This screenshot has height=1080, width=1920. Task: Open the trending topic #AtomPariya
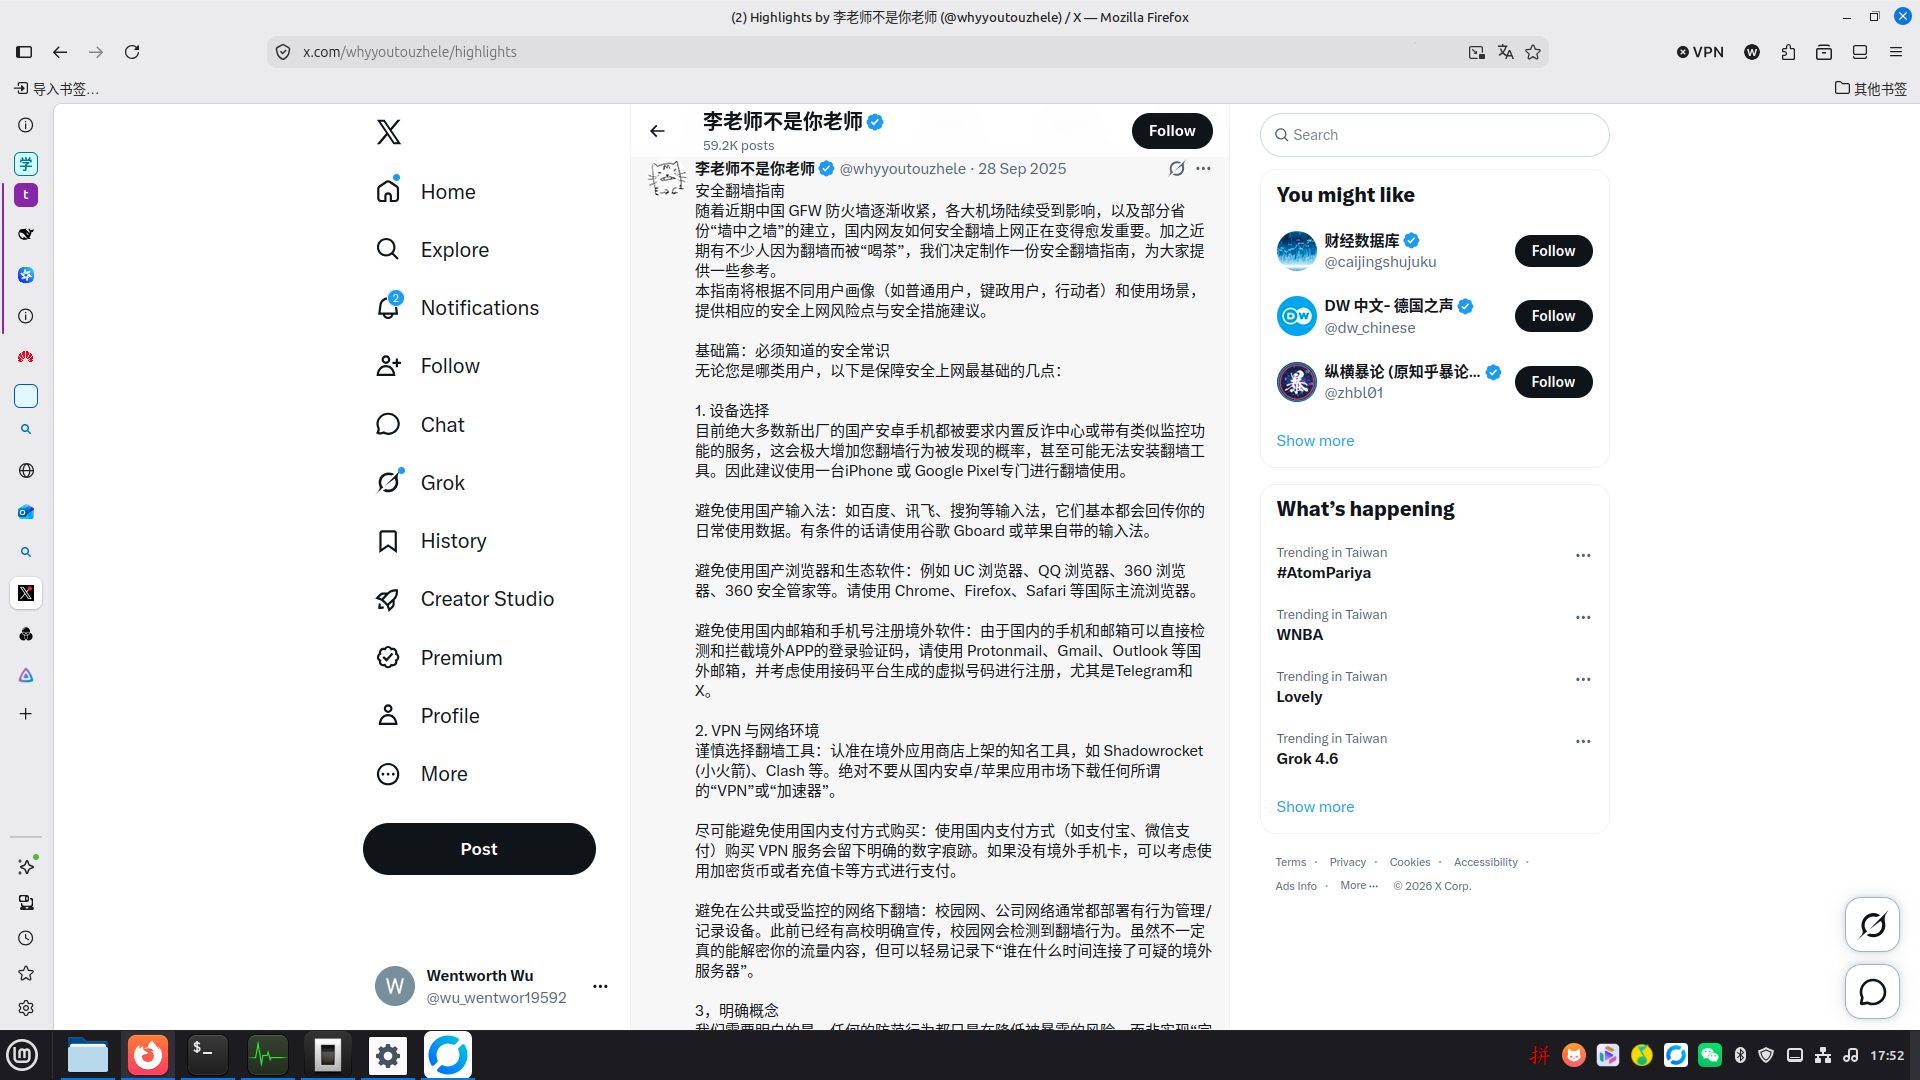coord(1323,573)
